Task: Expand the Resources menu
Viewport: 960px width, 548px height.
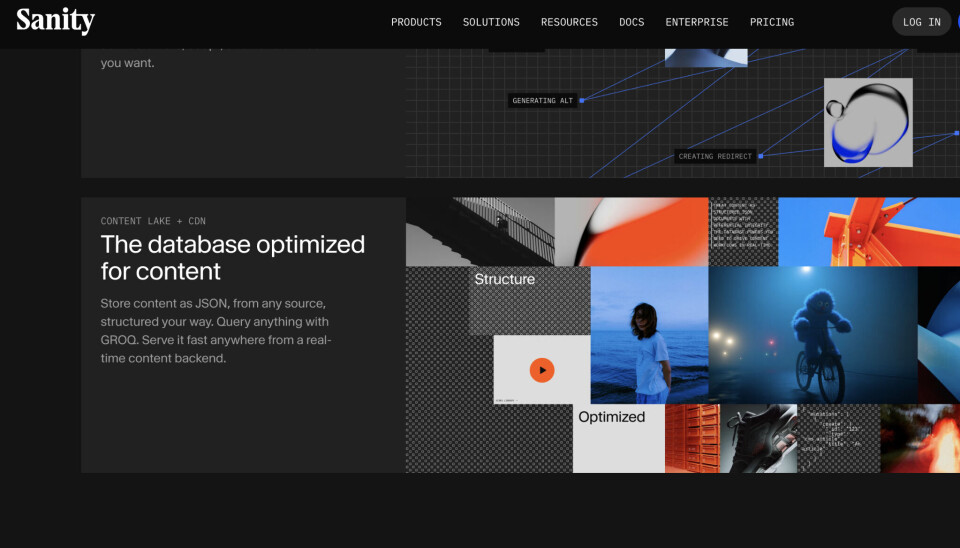Action: pos(569,22)
